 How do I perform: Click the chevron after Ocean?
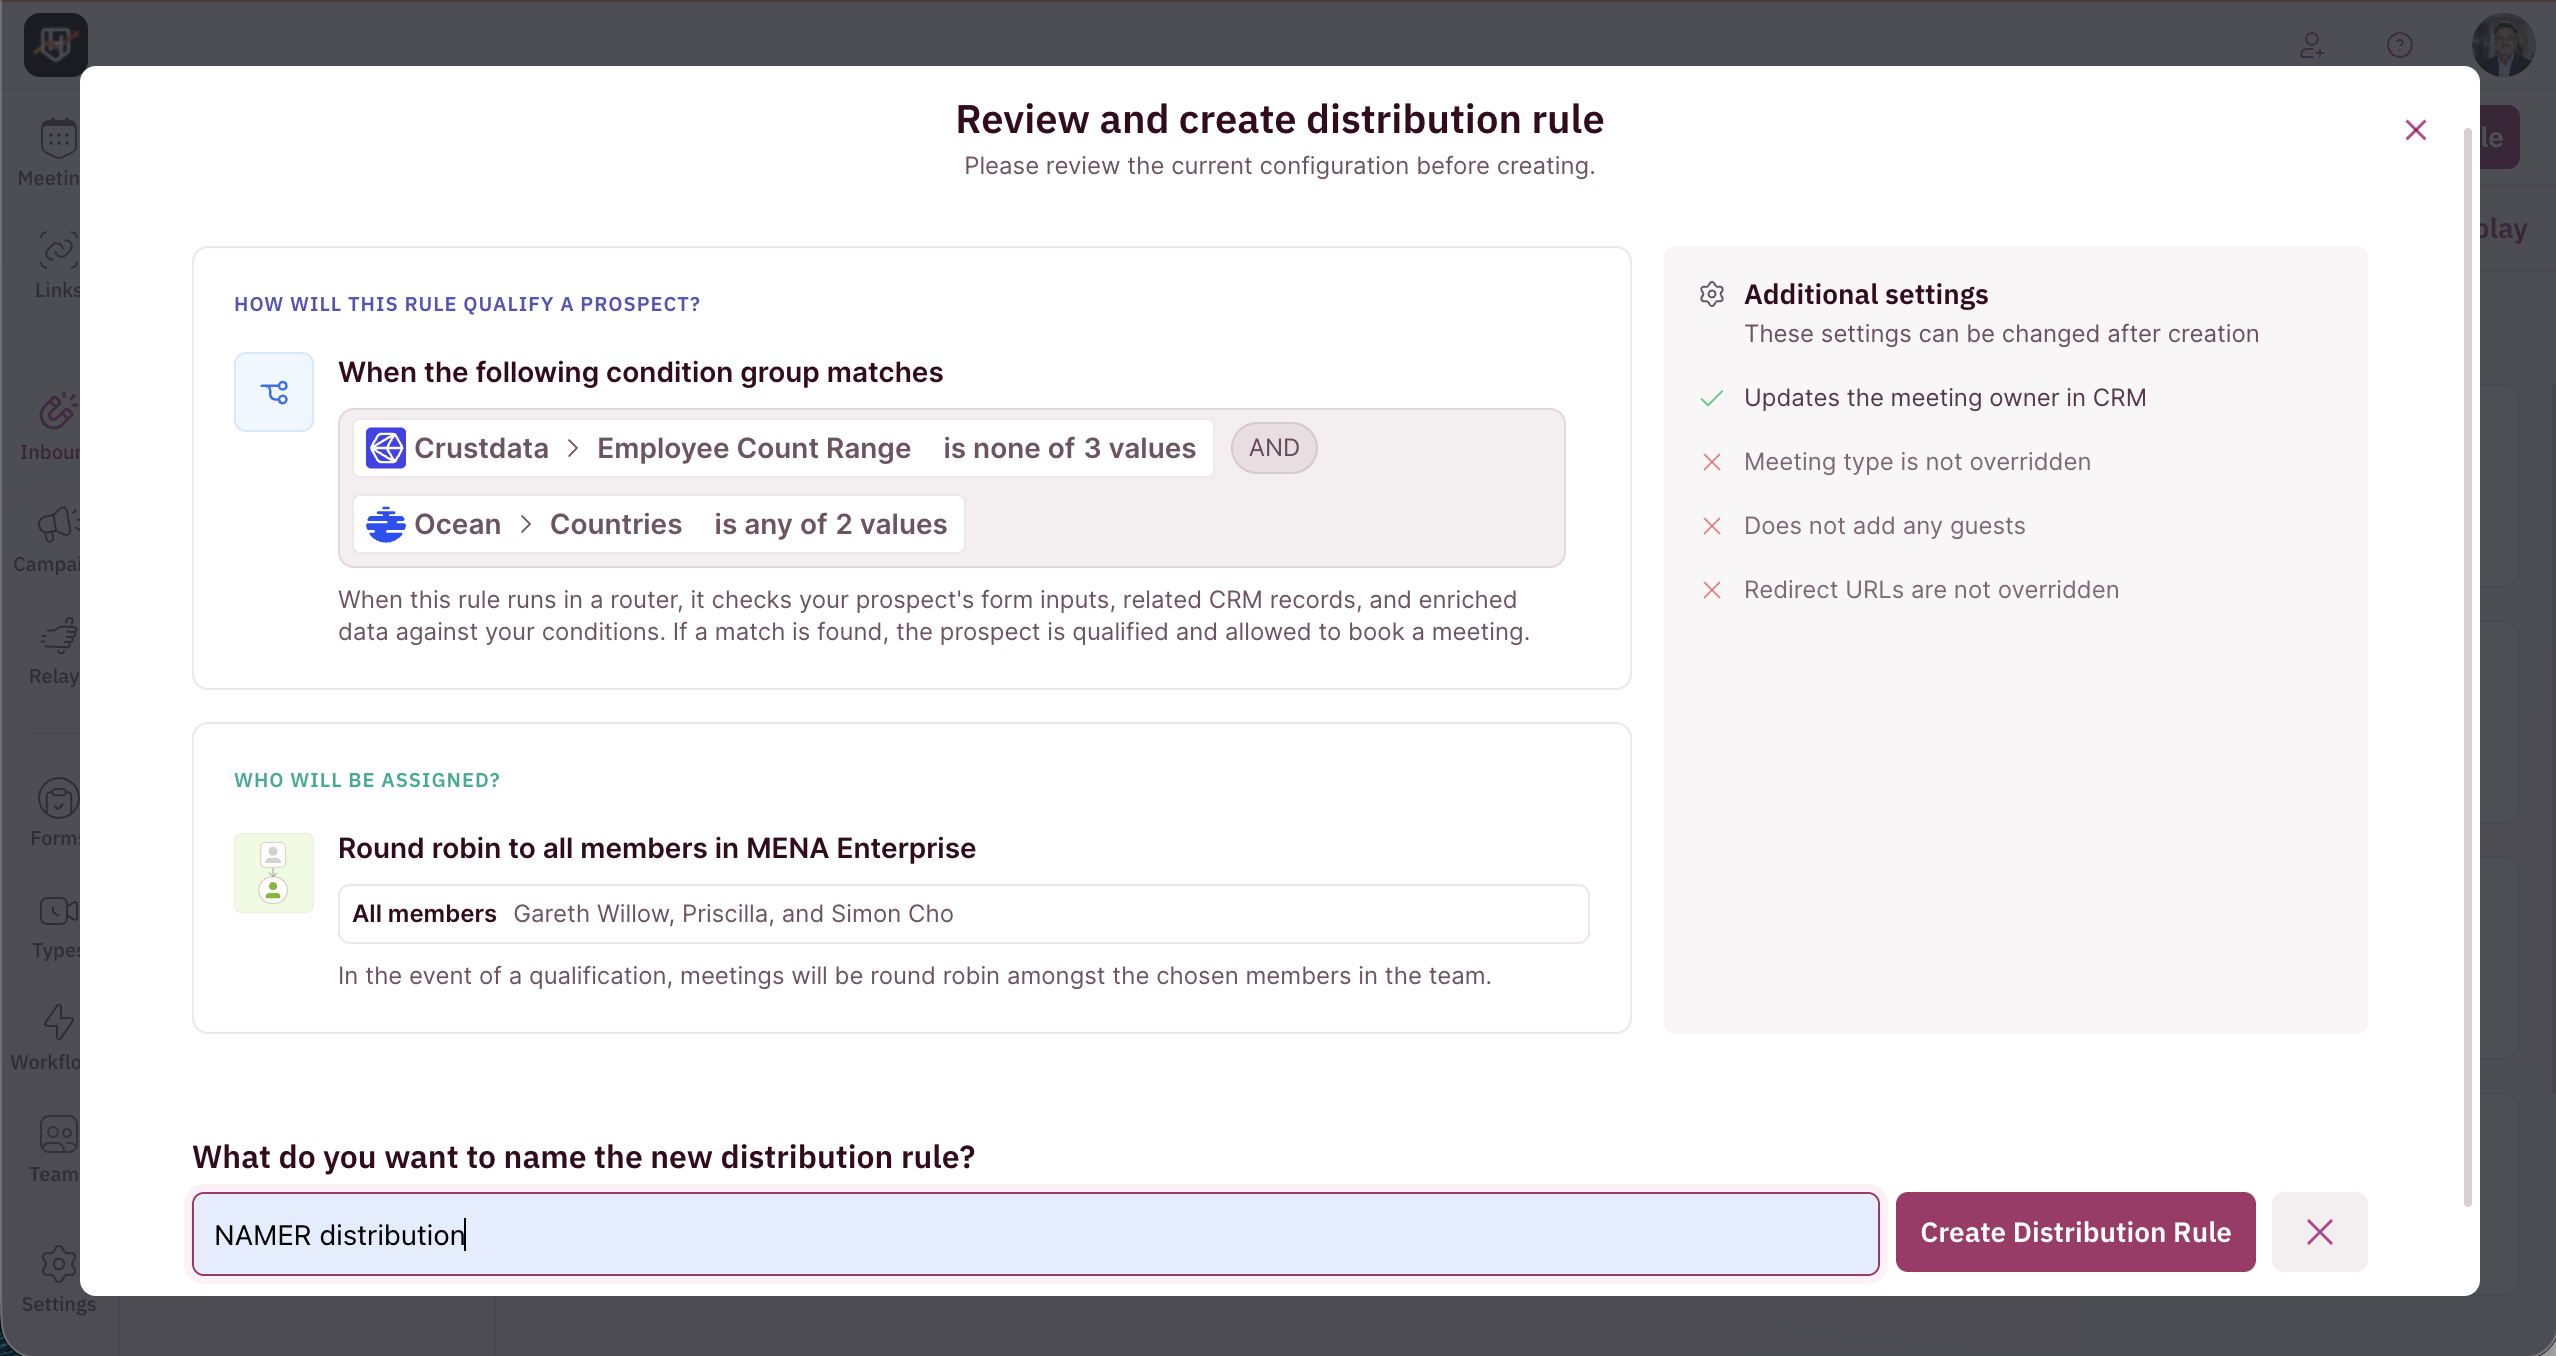point(526,524)
